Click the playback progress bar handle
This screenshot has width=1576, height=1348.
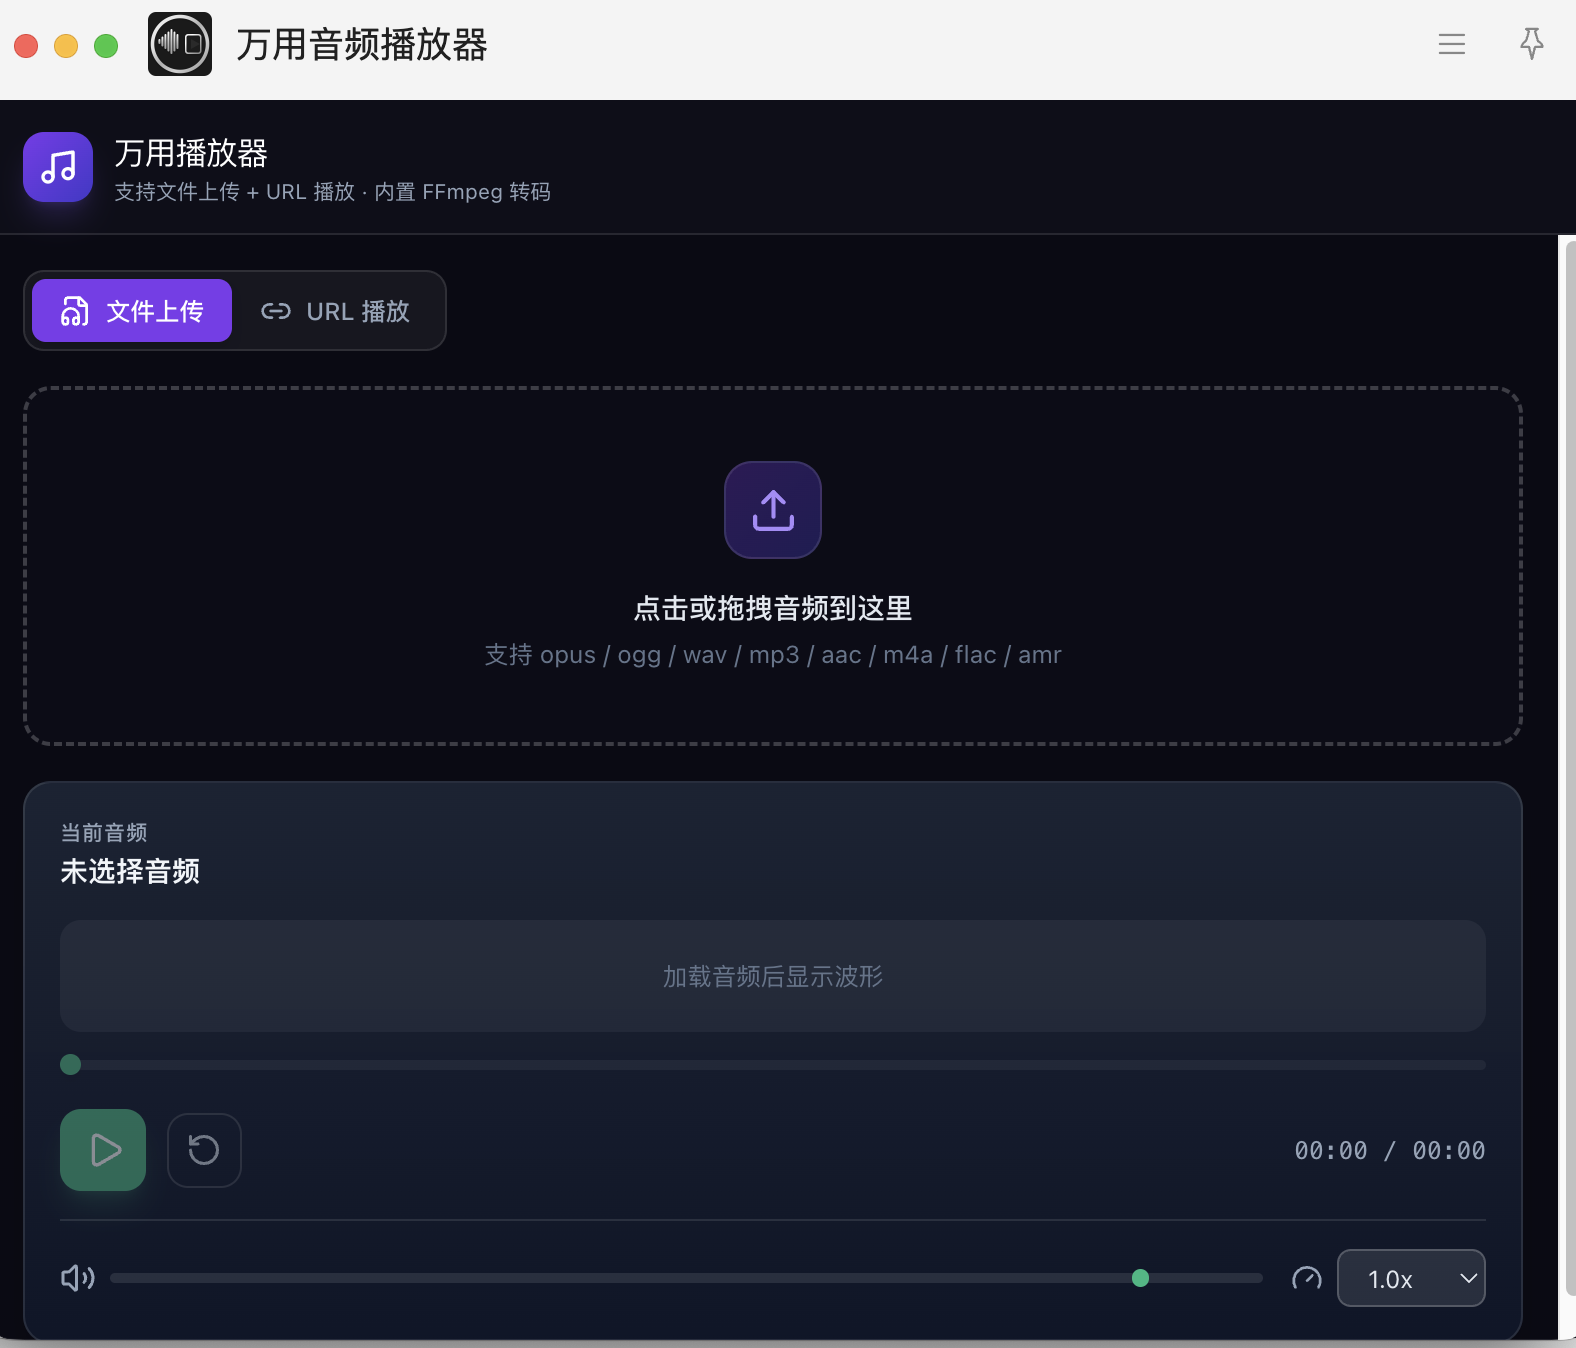(x=70, y=1064)
